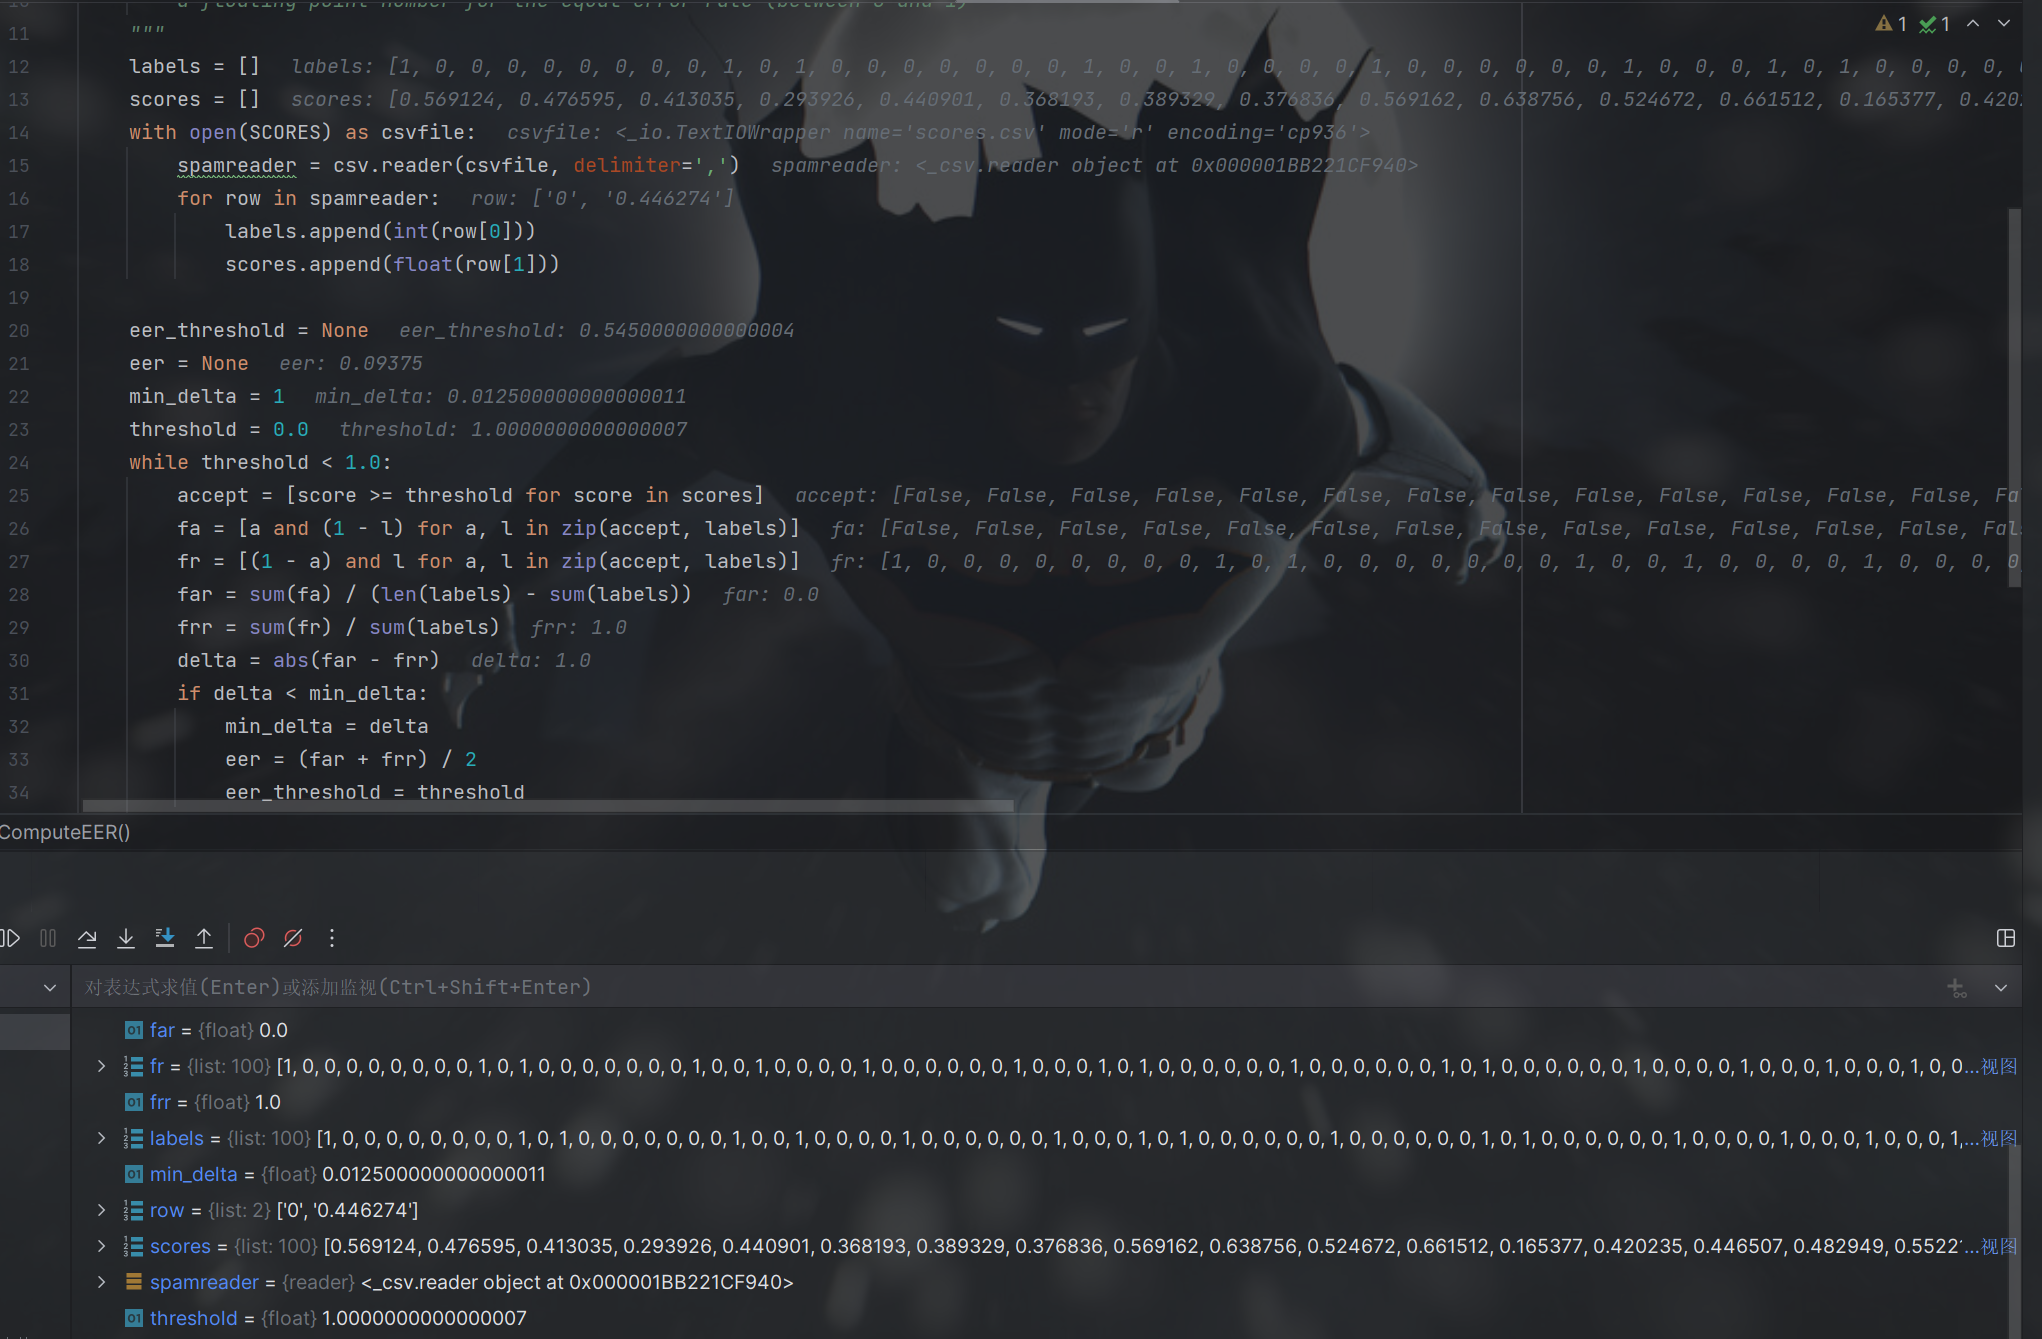Click the Step Into icon

click(x=126, y=938)
